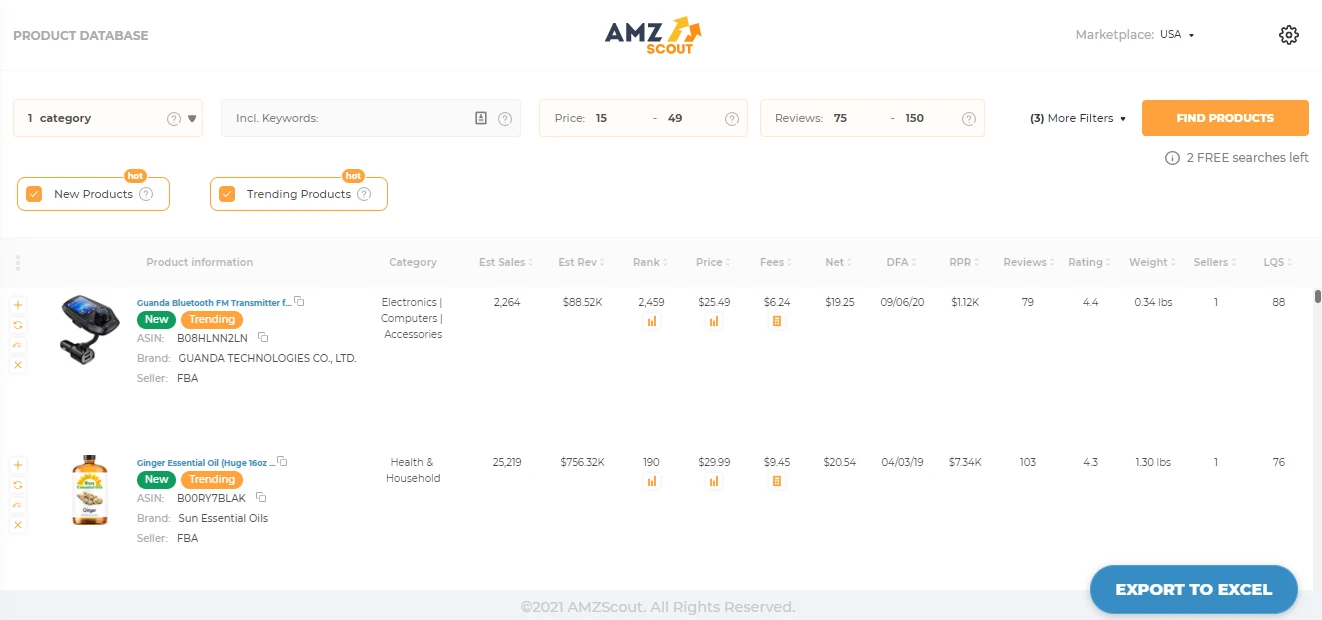Sort by Est Rev column
The image size is (1322, 620).
[581, 262]
